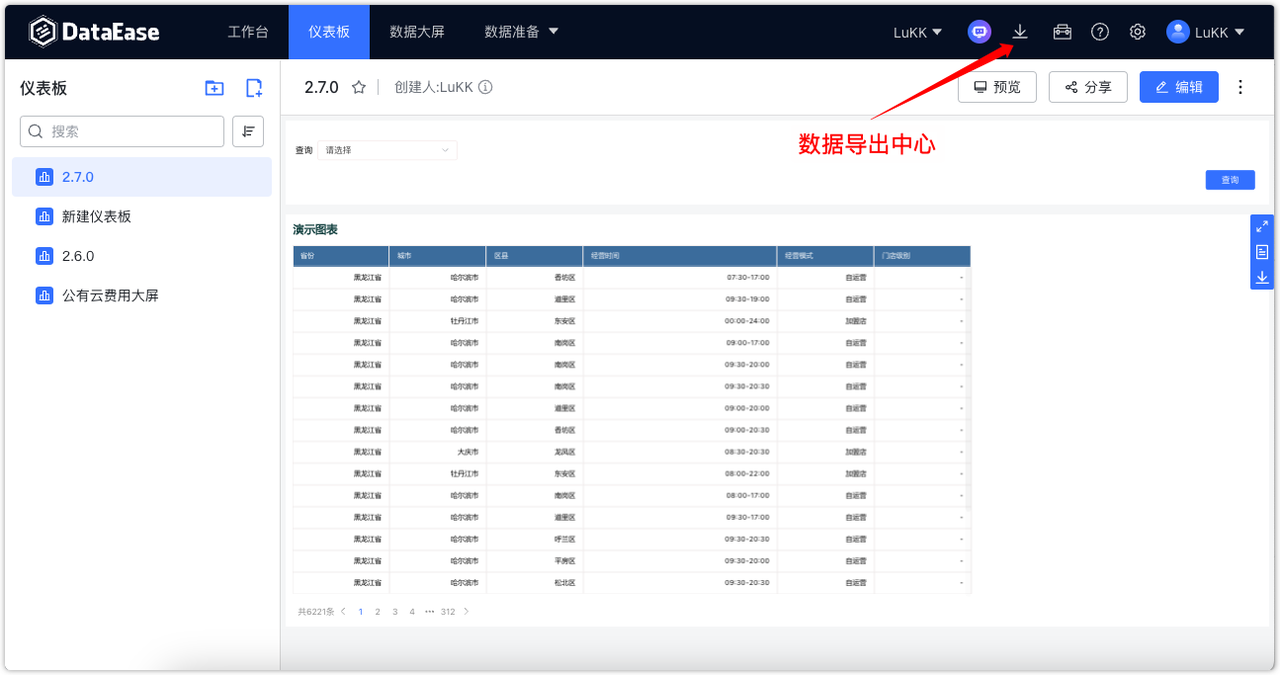Switch to the 数据大屏 tab
1280x675 pixels.
[417, 31]
